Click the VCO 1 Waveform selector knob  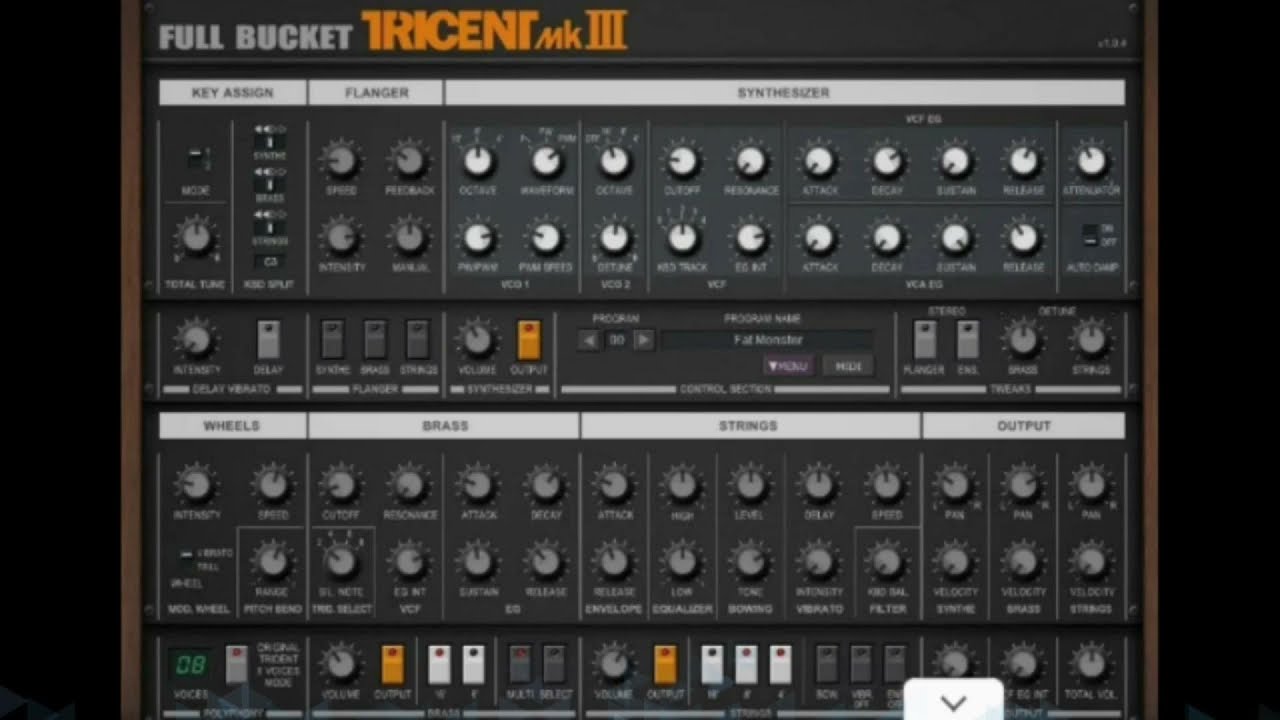point(546,161)
